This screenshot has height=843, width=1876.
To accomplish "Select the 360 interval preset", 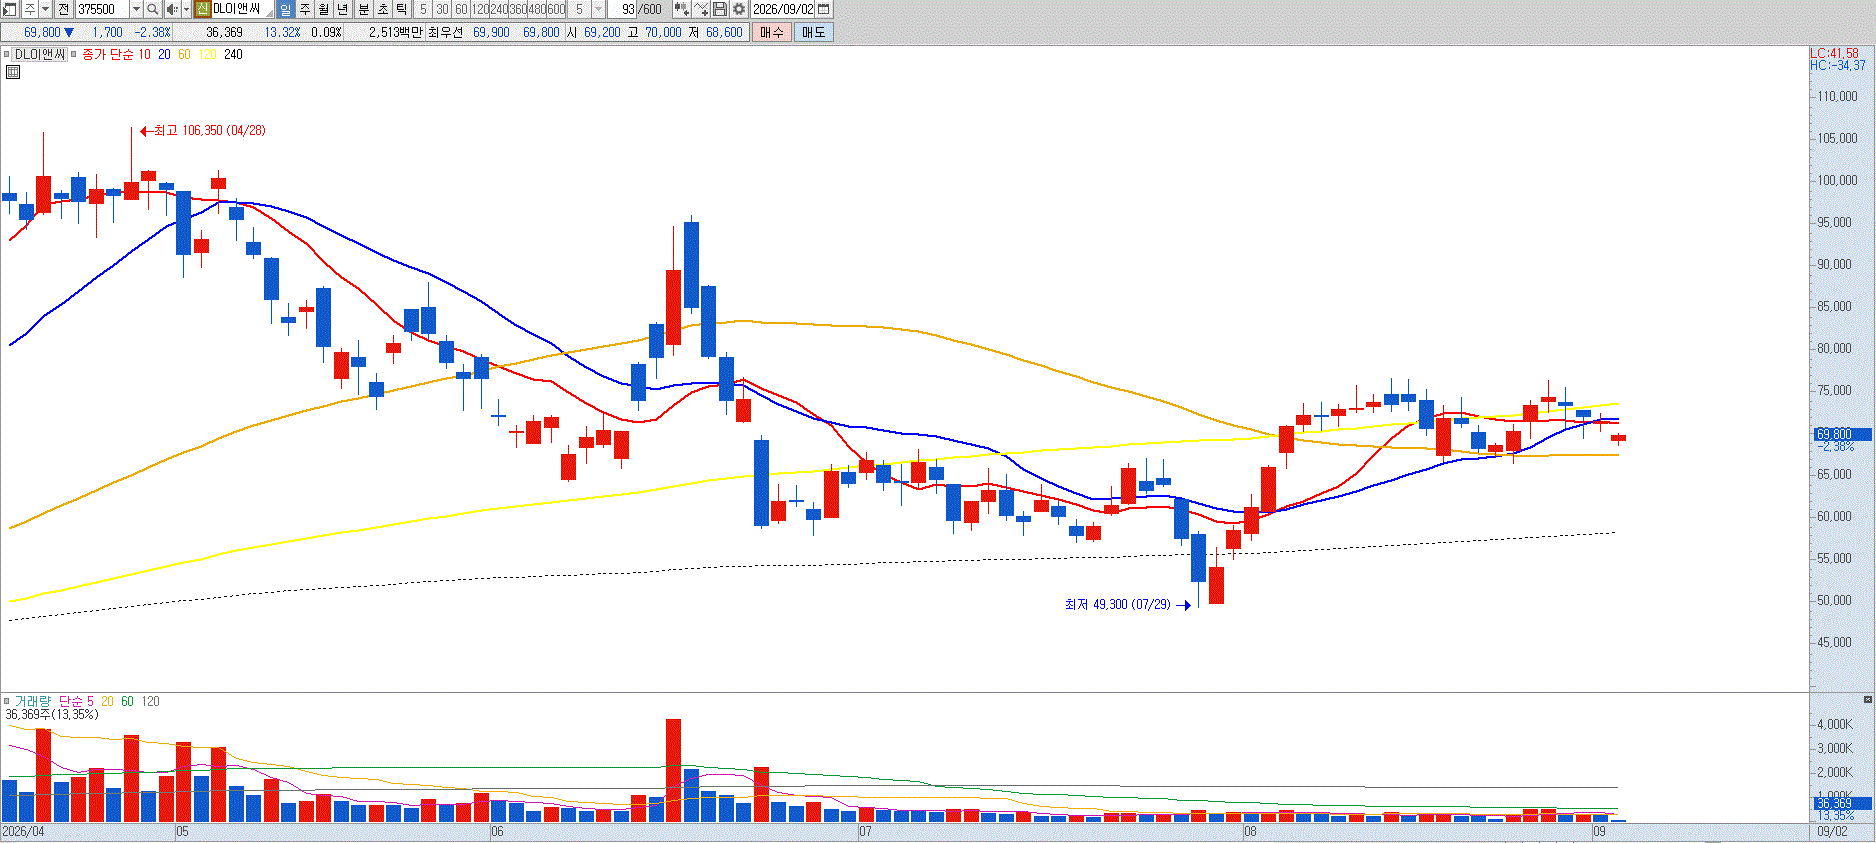I will 518,9.
